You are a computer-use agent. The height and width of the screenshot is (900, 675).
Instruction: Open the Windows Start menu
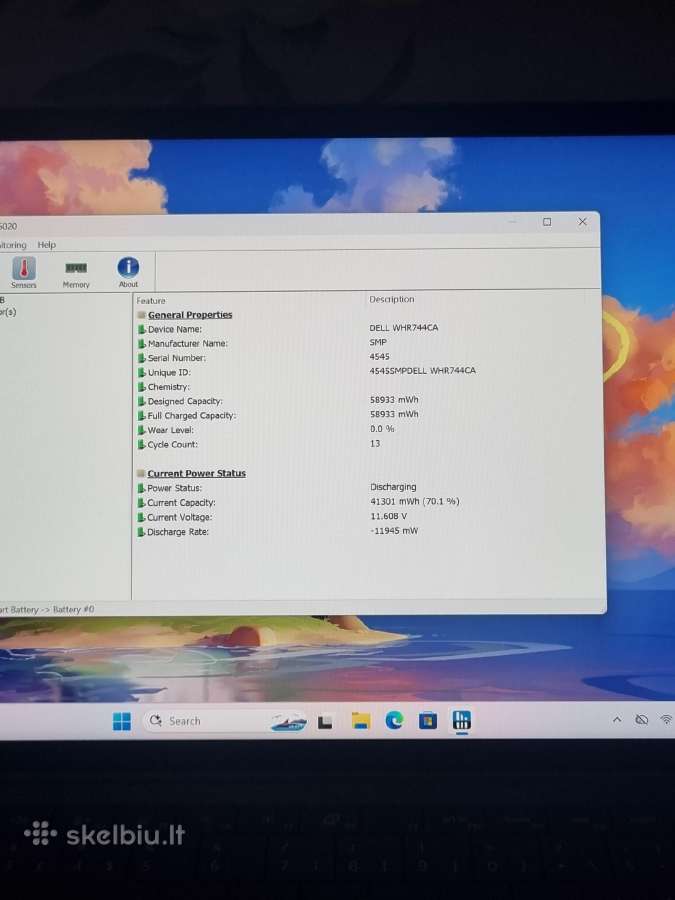click(x=122, y=721)
